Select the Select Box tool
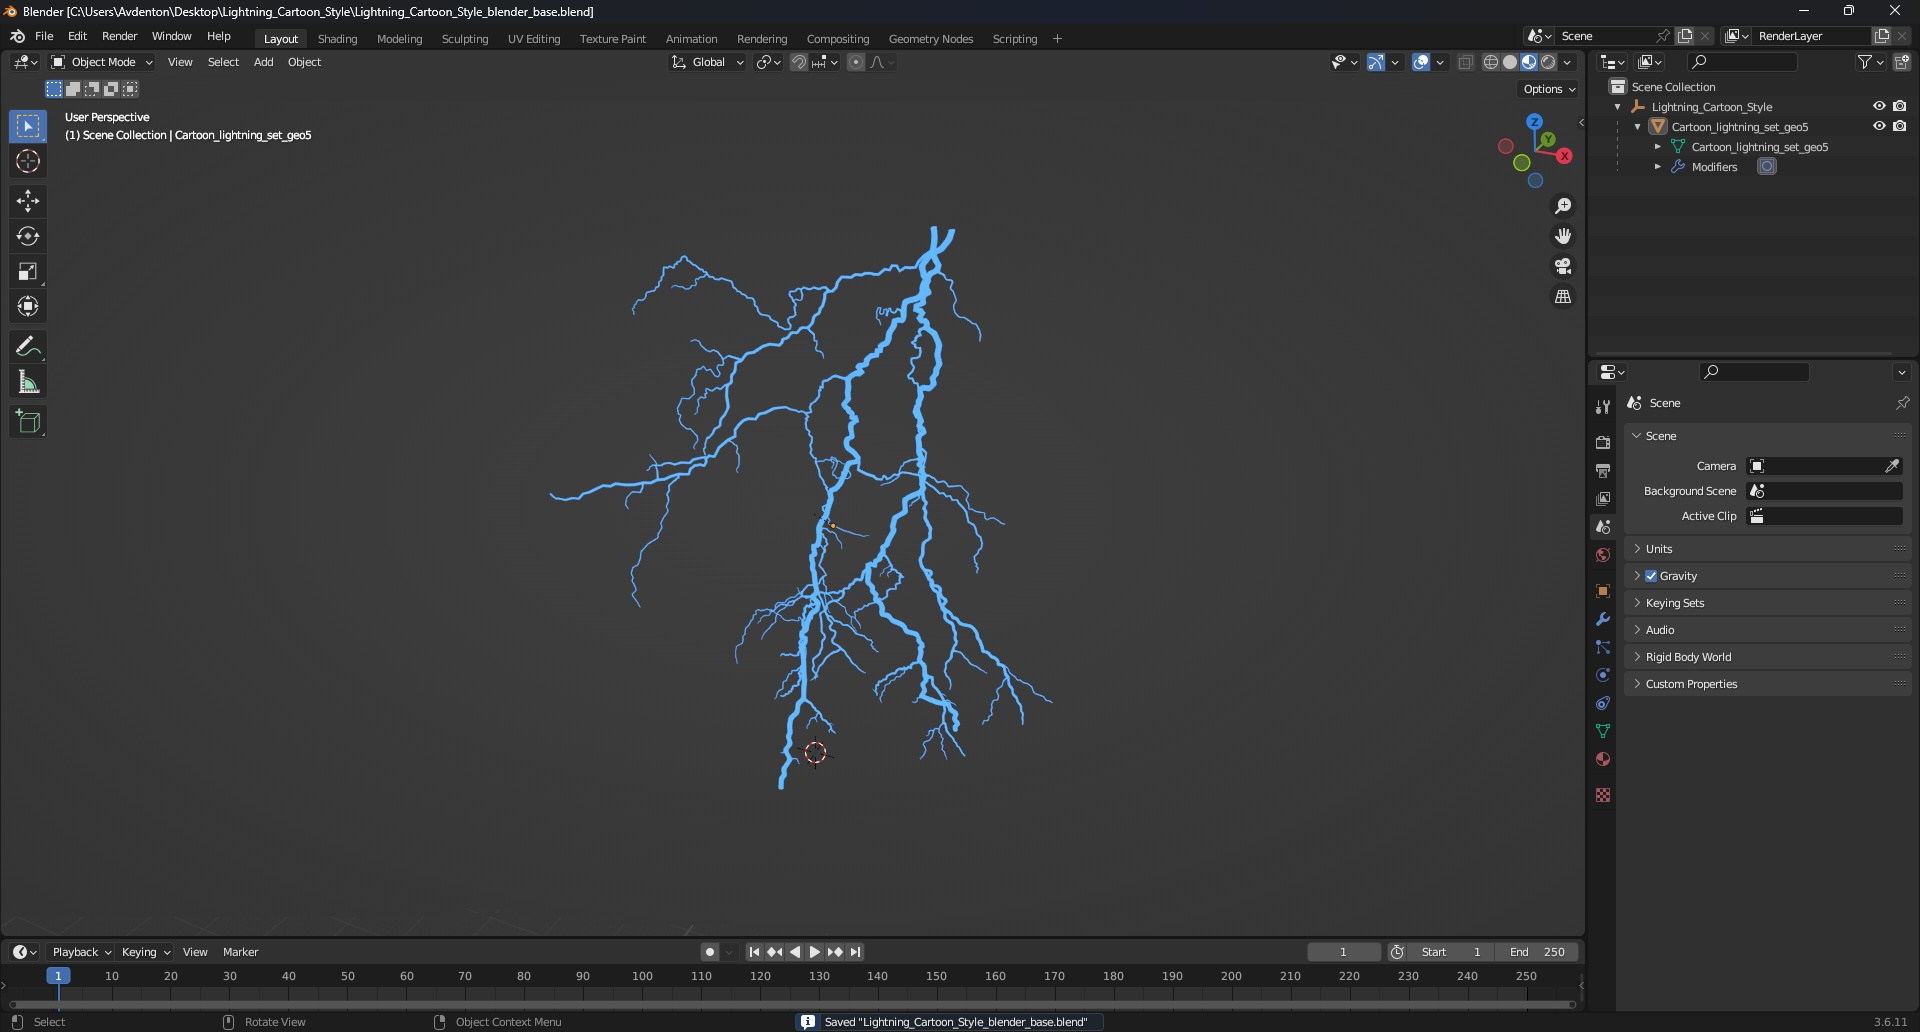The image size is (1920, 1032). pos(28,126)
